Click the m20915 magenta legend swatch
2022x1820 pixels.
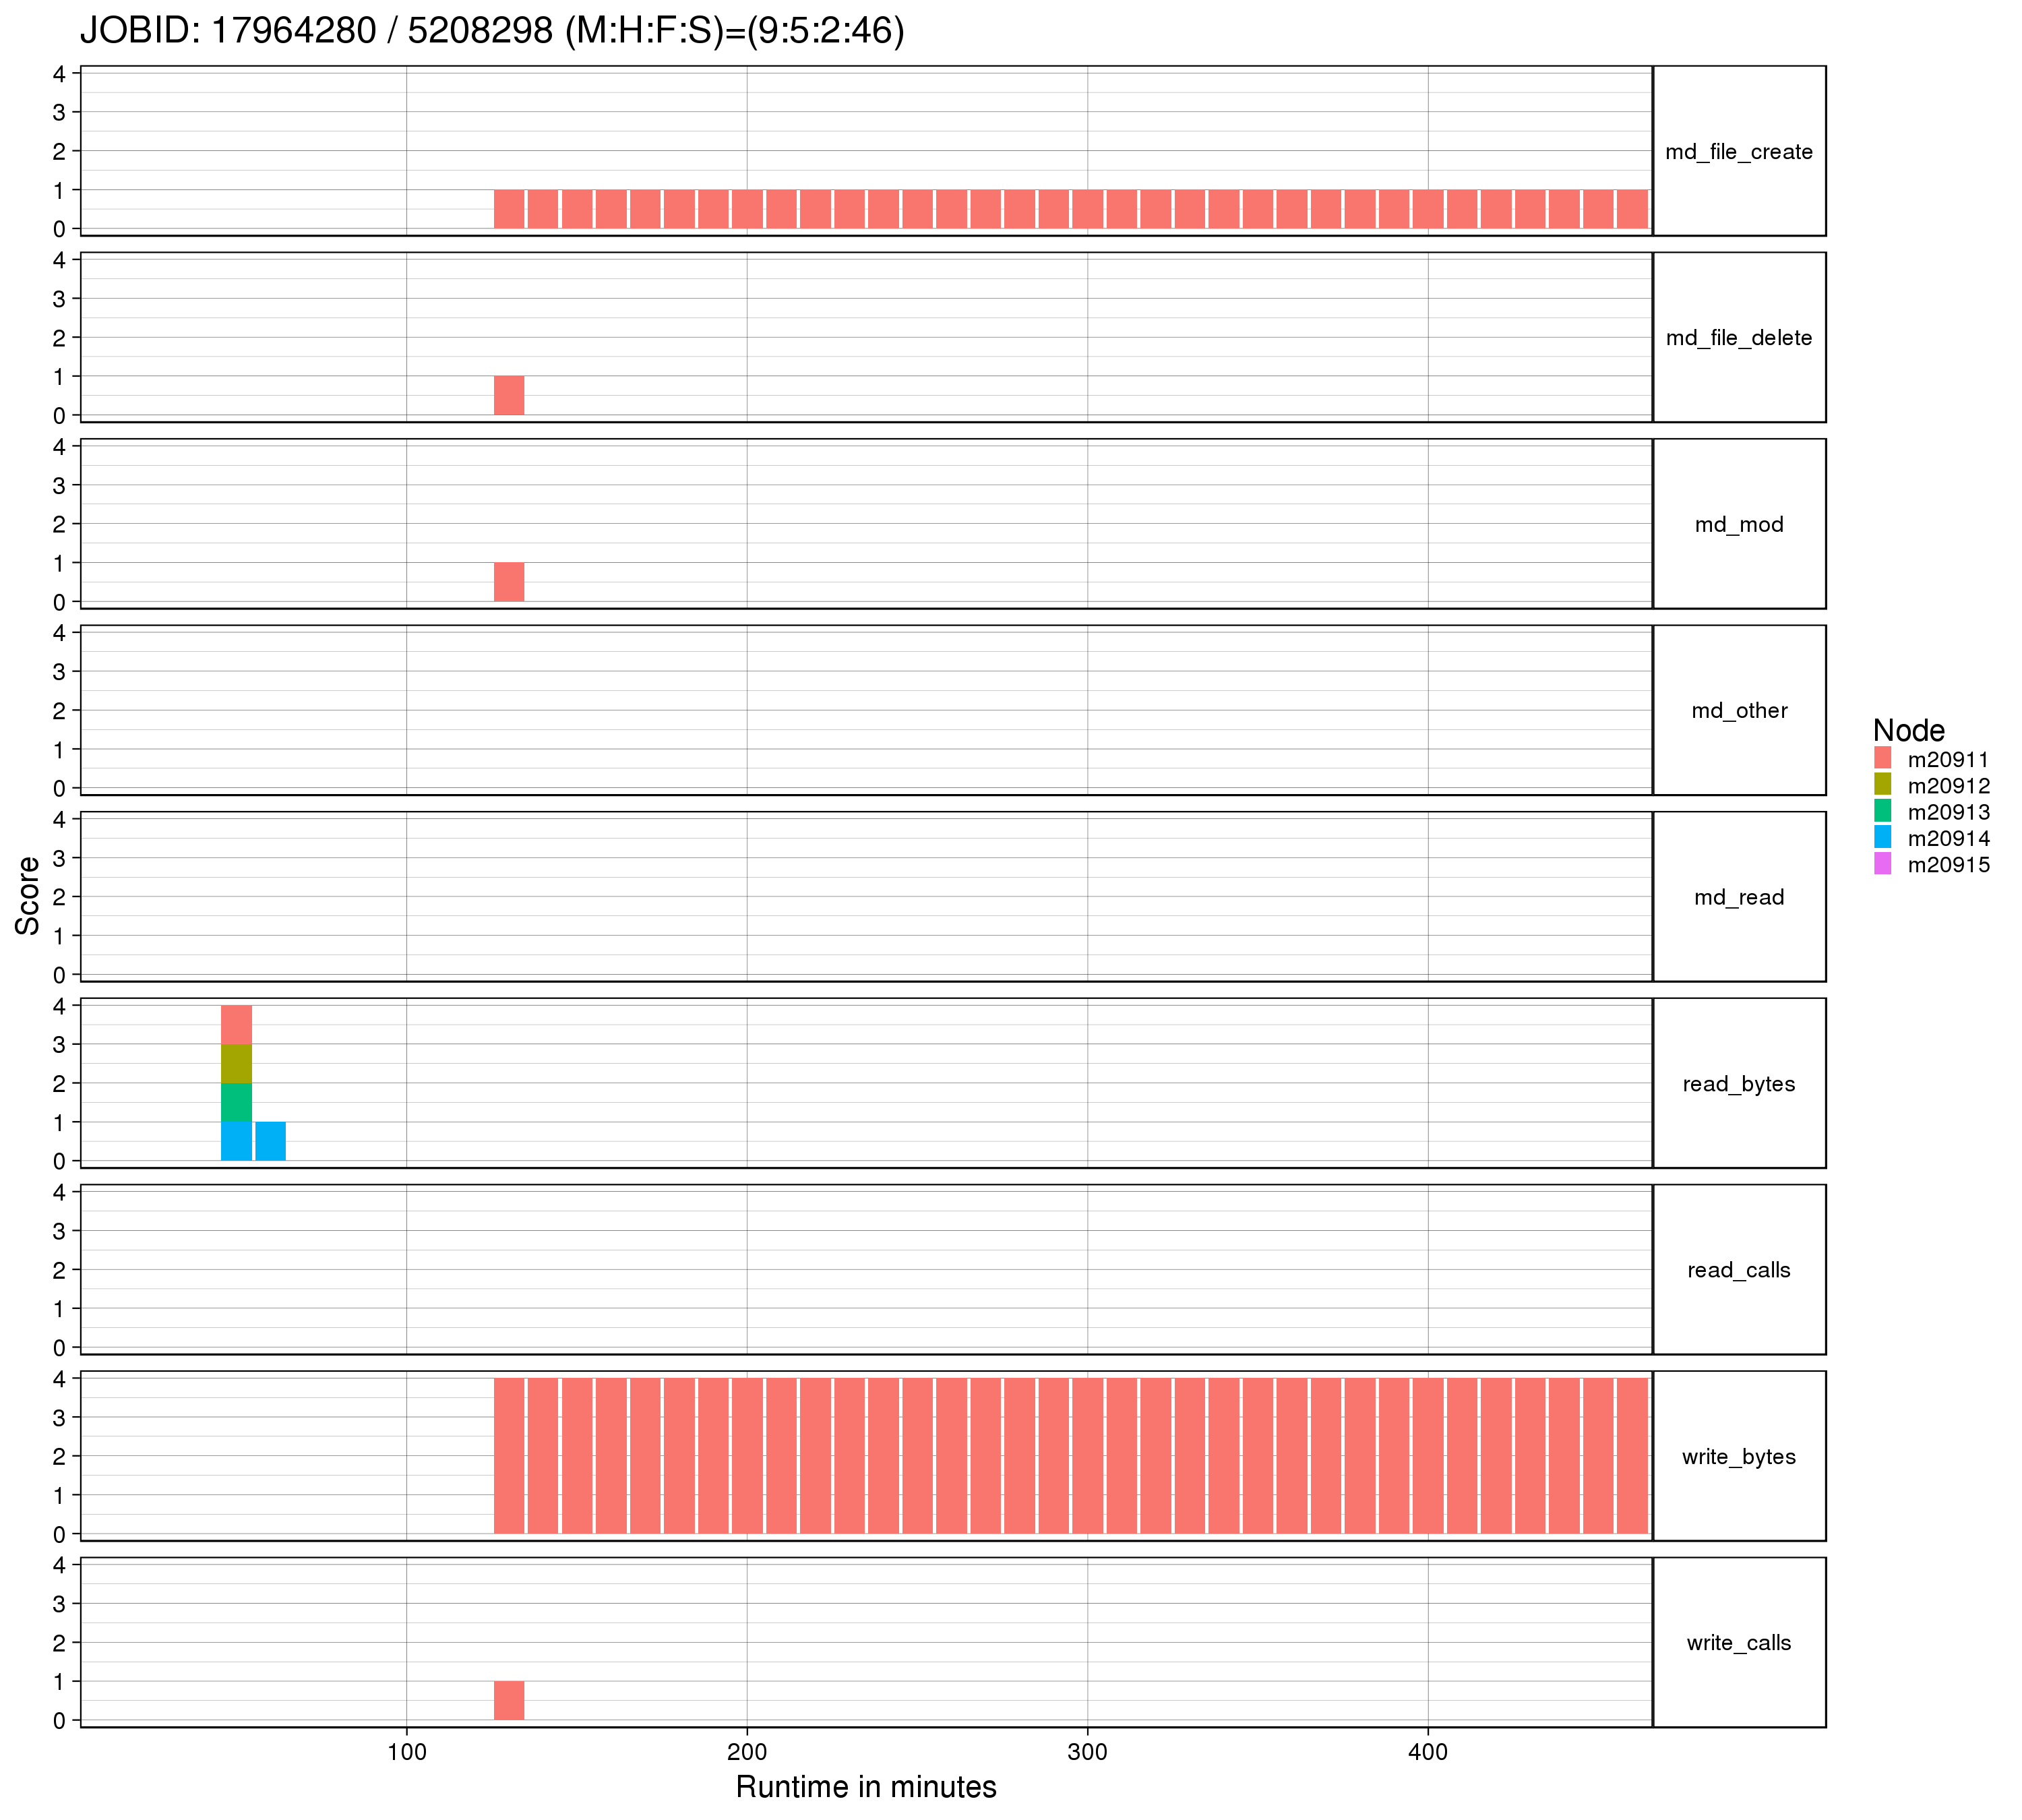click(x=1883, y=864)
